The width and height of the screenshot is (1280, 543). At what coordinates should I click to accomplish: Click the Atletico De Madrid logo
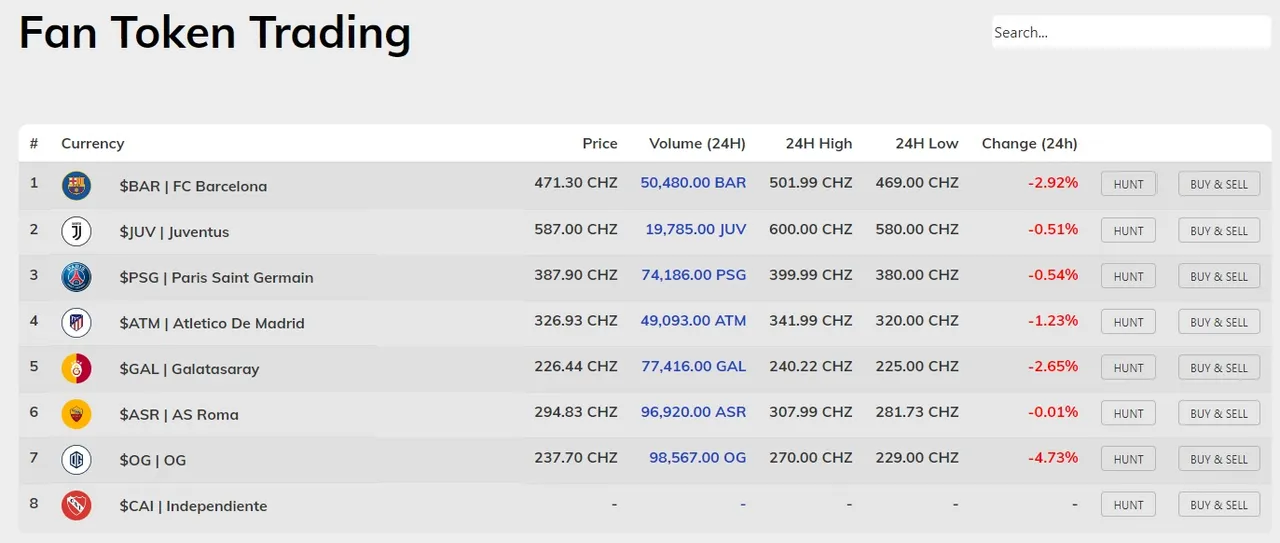pyautogui.click(x=76, y=323)
